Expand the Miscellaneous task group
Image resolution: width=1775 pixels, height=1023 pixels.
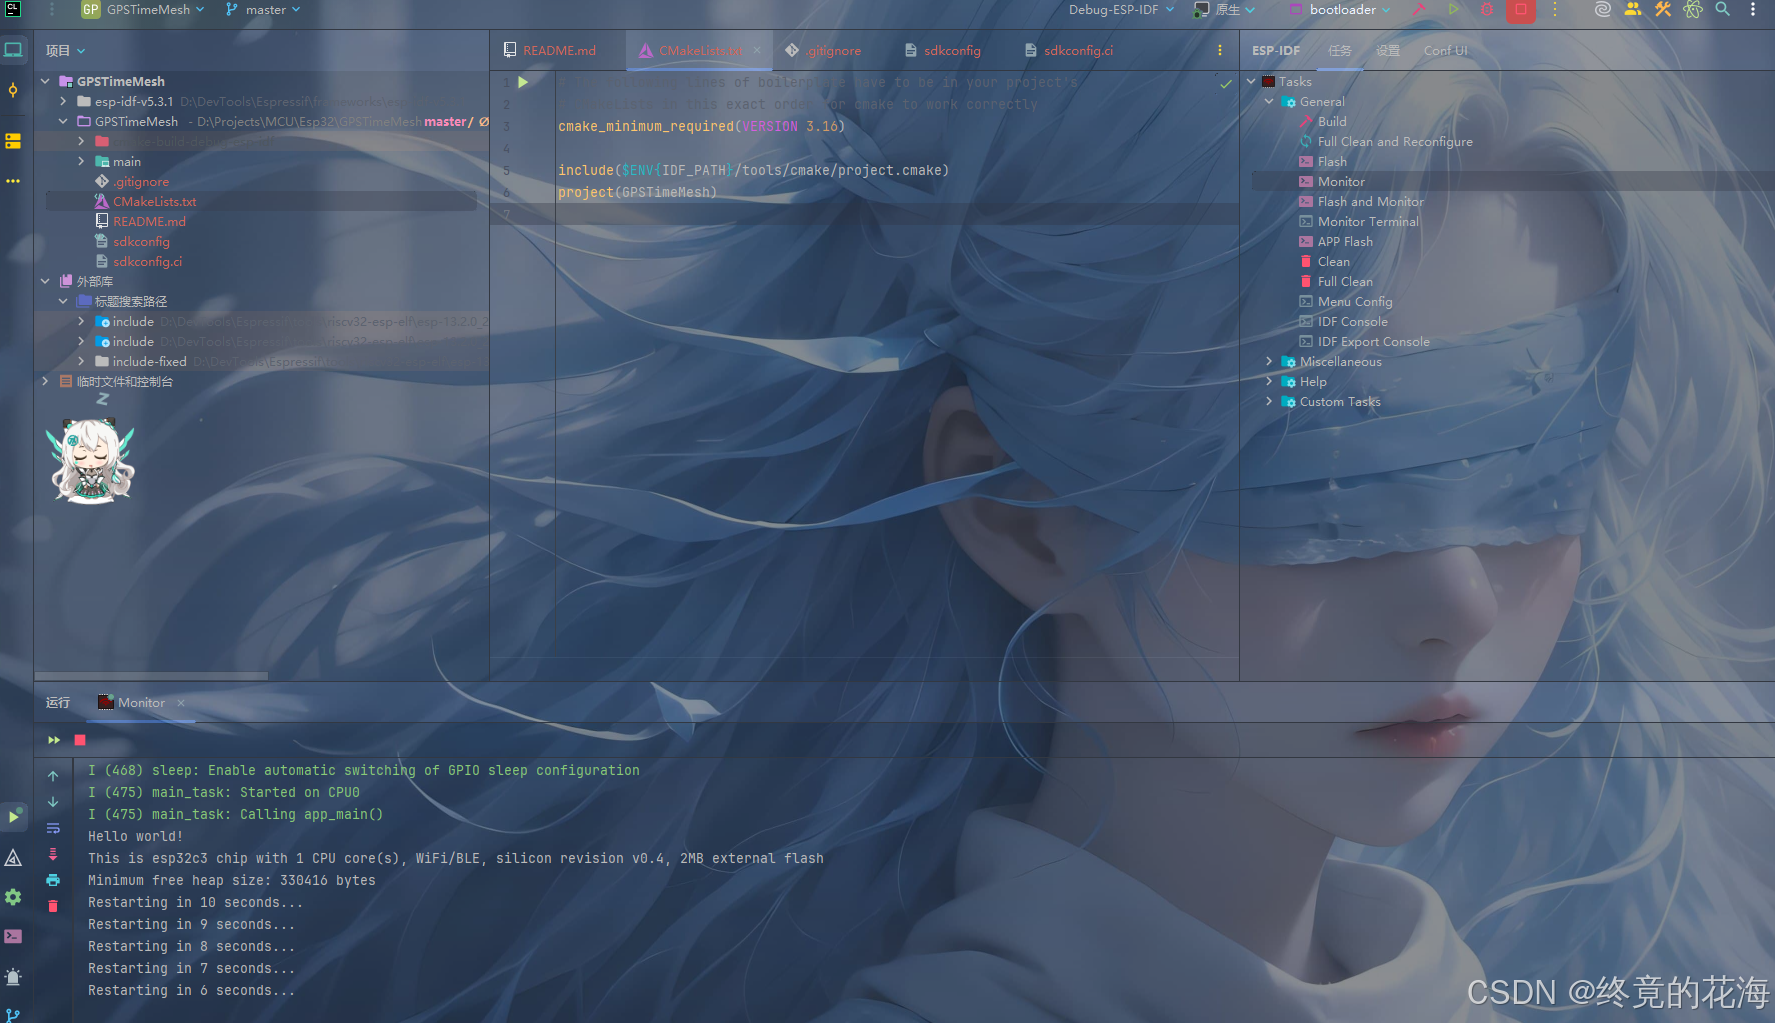tap(1269, 361)
